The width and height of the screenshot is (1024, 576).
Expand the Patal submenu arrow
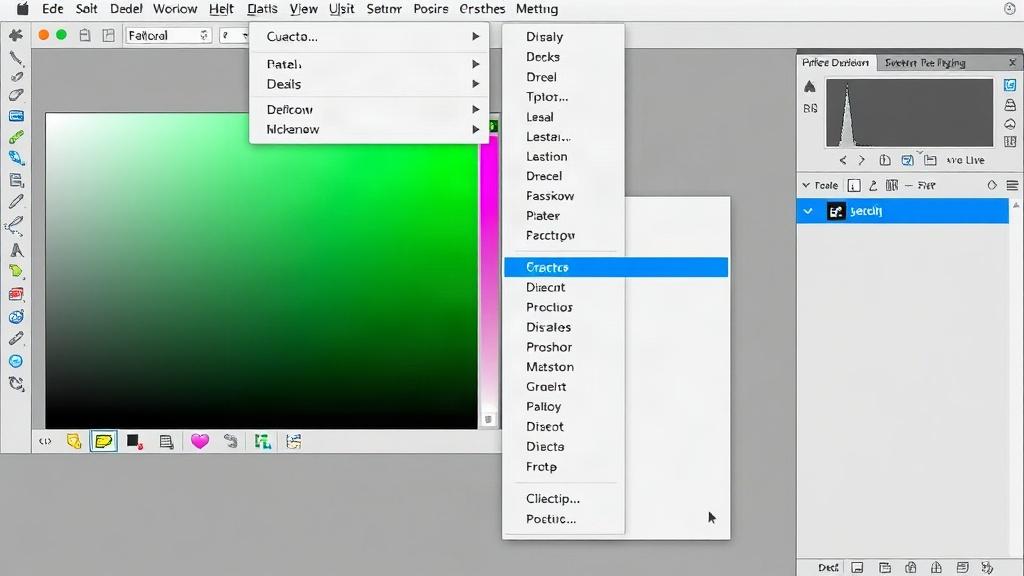476,64
